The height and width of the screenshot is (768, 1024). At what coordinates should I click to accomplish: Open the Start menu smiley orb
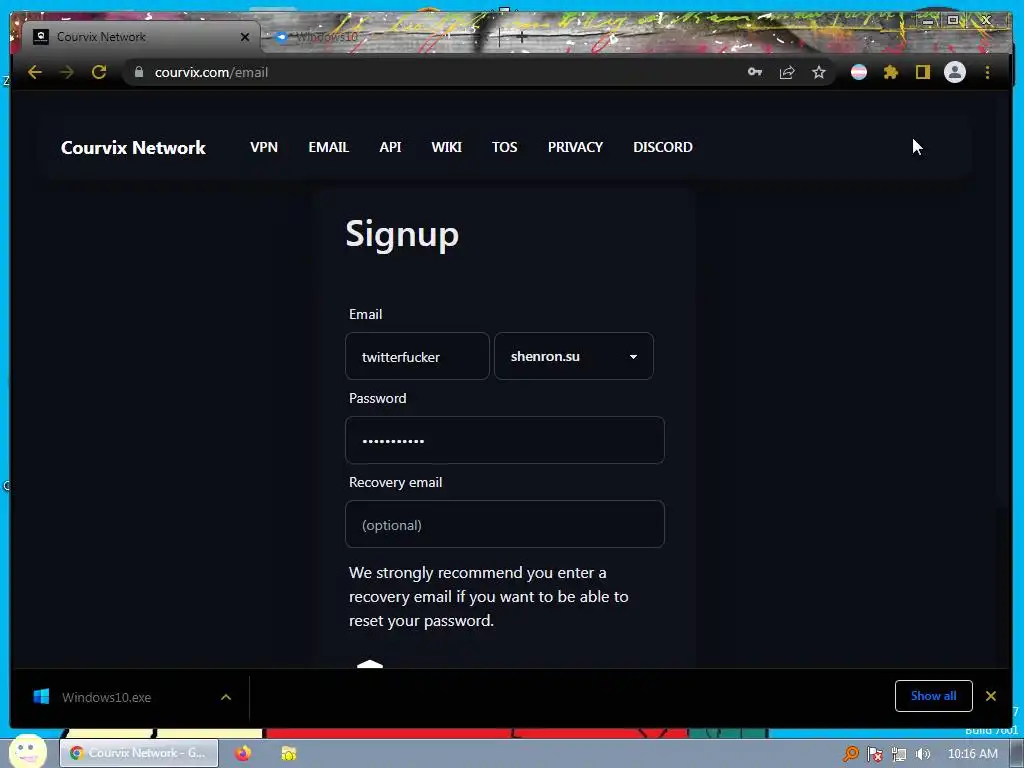27,751
